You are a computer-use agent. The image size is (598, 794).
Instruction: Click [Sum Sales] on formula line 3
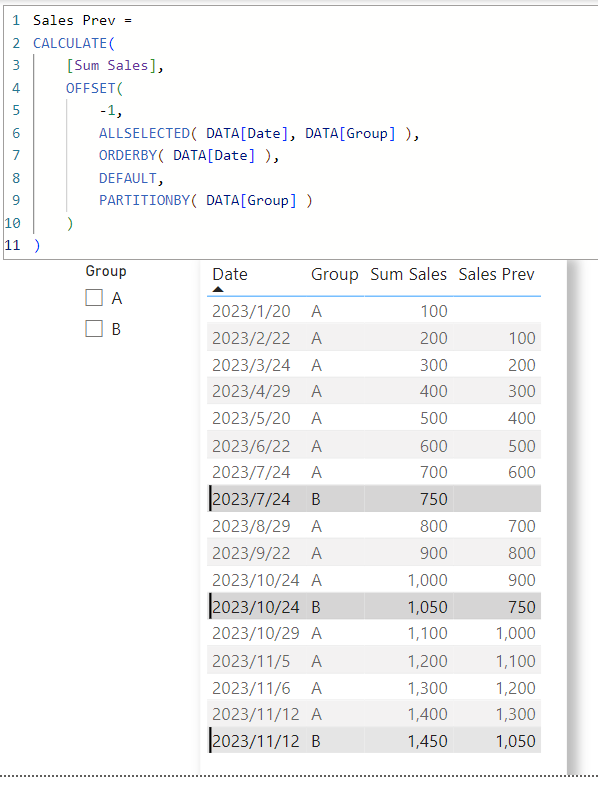pos(111,65)
